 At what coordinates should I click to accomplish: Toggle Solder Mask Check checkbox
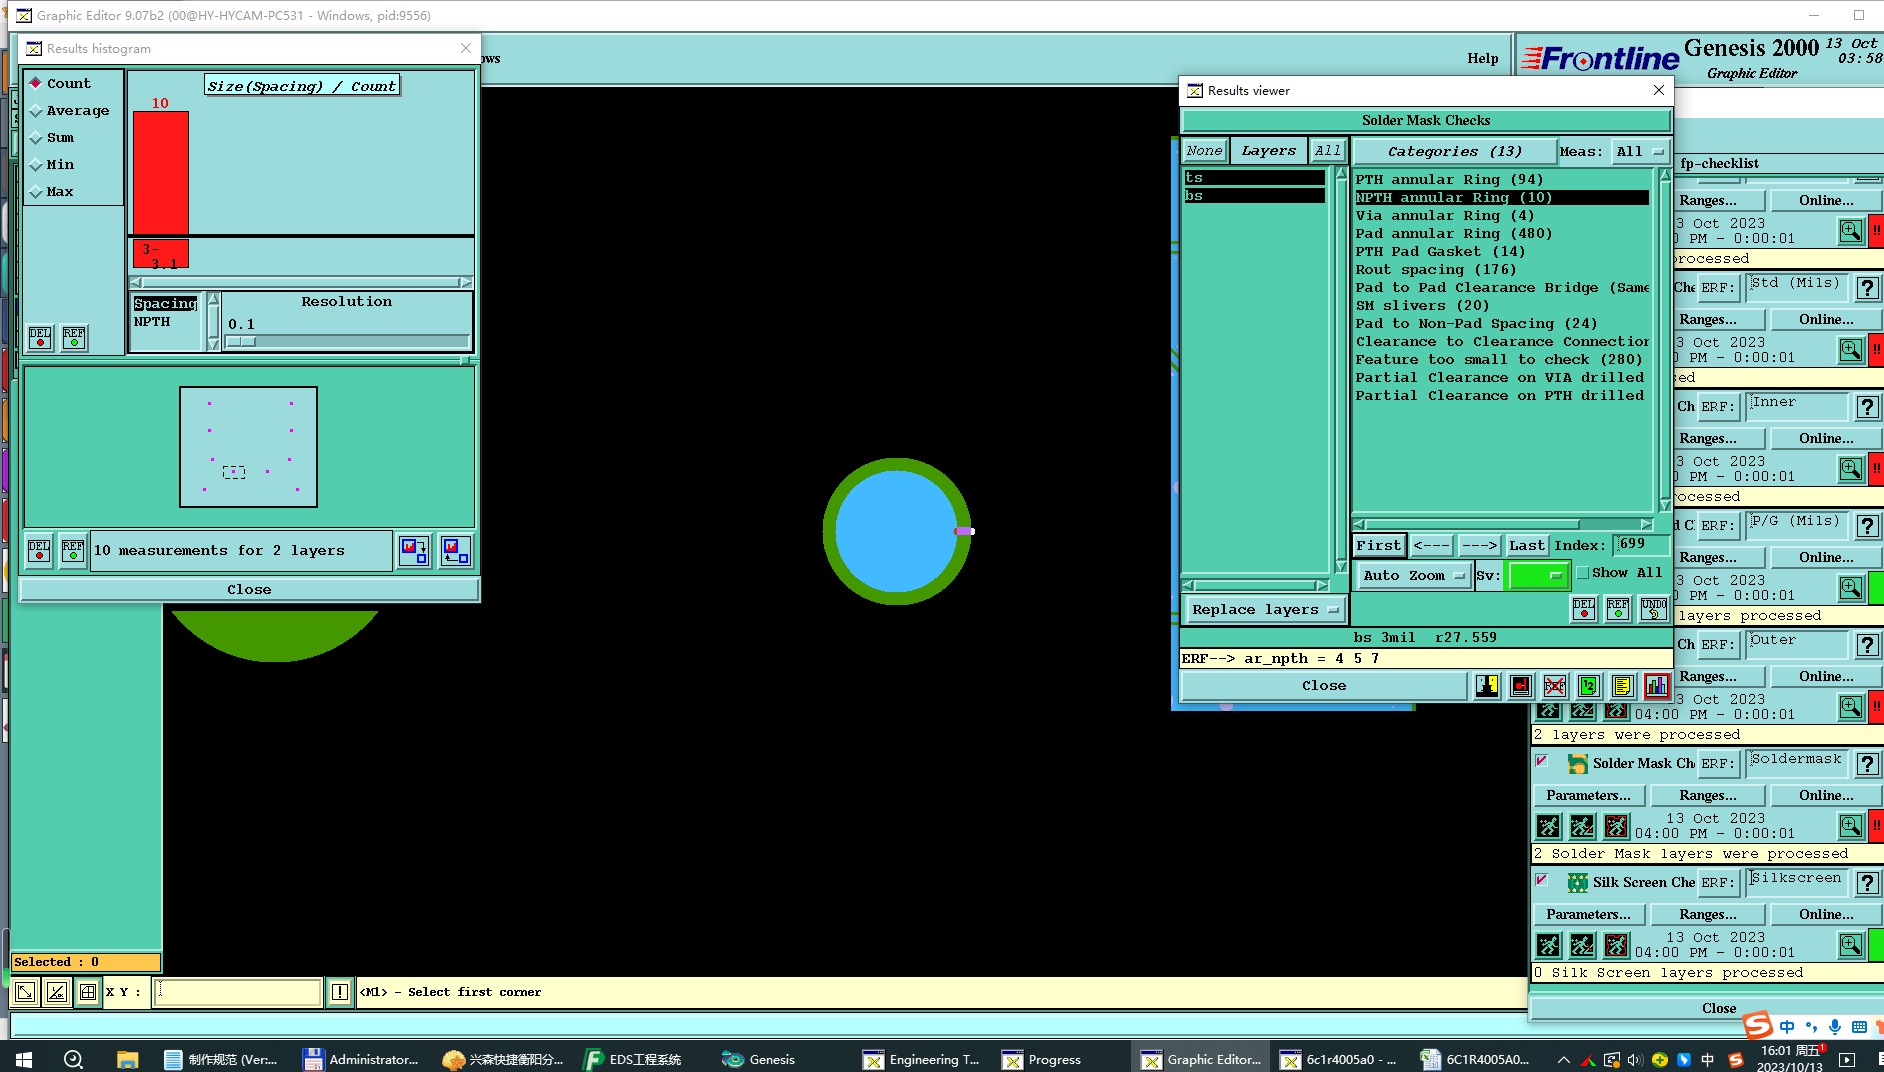click(x=1542, y=762)
